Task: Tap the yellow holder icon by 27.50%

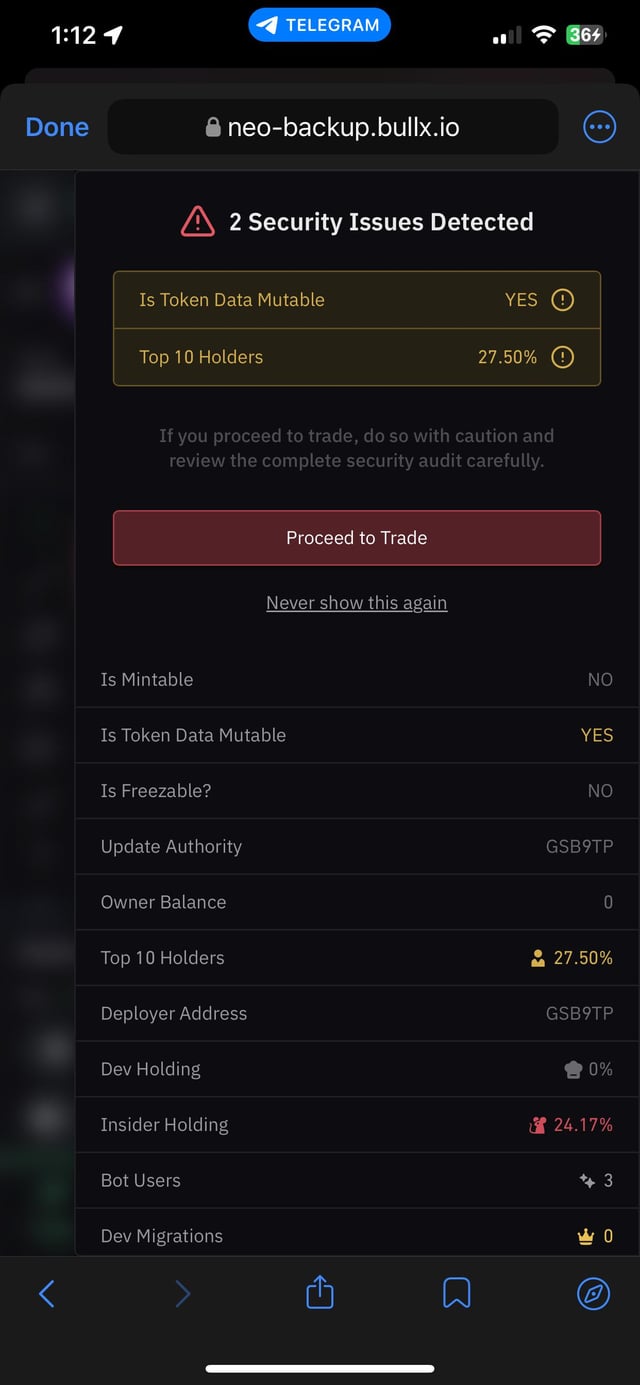Action: 538,958
